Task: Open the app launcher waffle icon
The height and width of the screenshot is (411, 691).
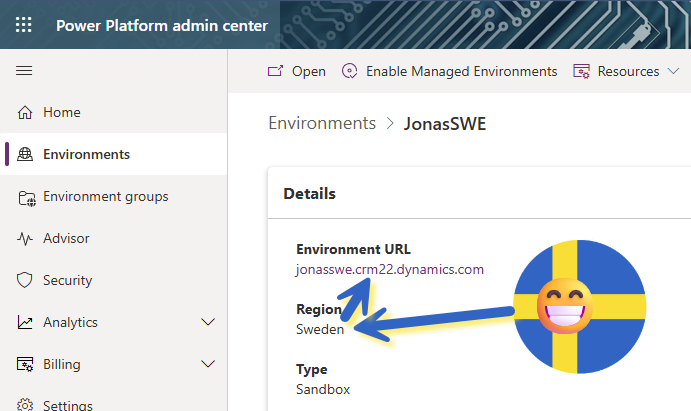Action: tap(24, 25)
